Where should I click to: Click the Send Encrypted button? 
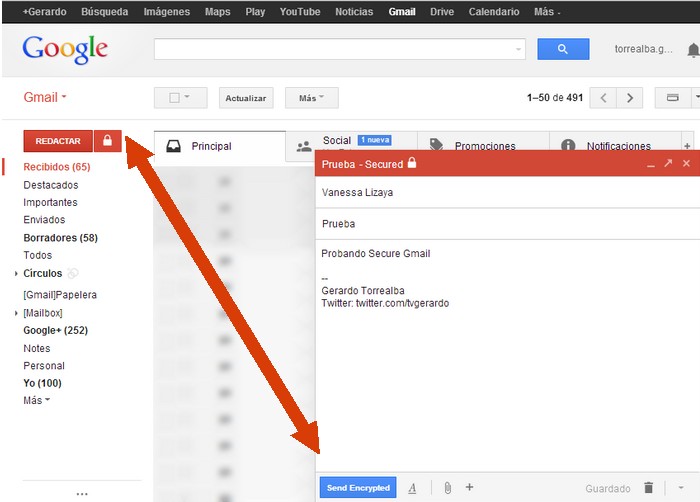(358, 488)
